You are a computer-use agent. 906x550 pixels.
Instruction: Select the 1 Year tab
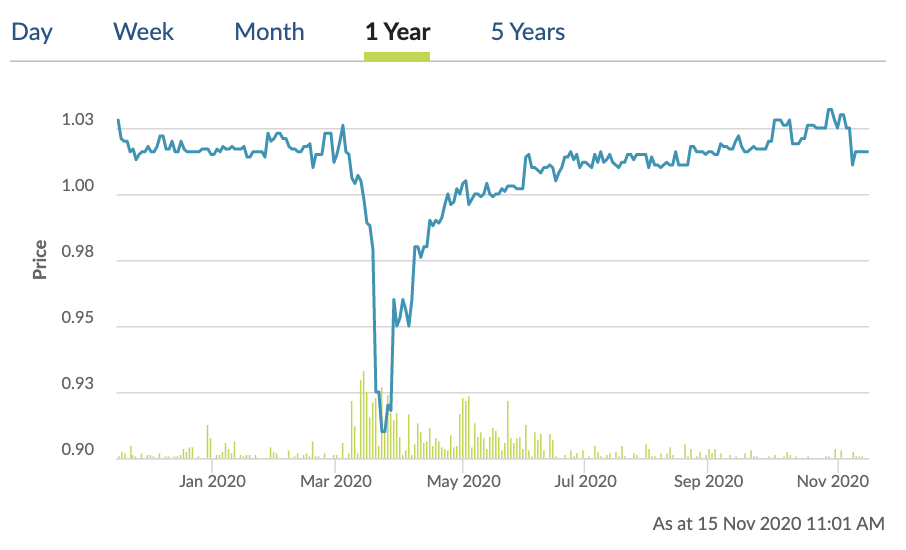click(397, 32)
